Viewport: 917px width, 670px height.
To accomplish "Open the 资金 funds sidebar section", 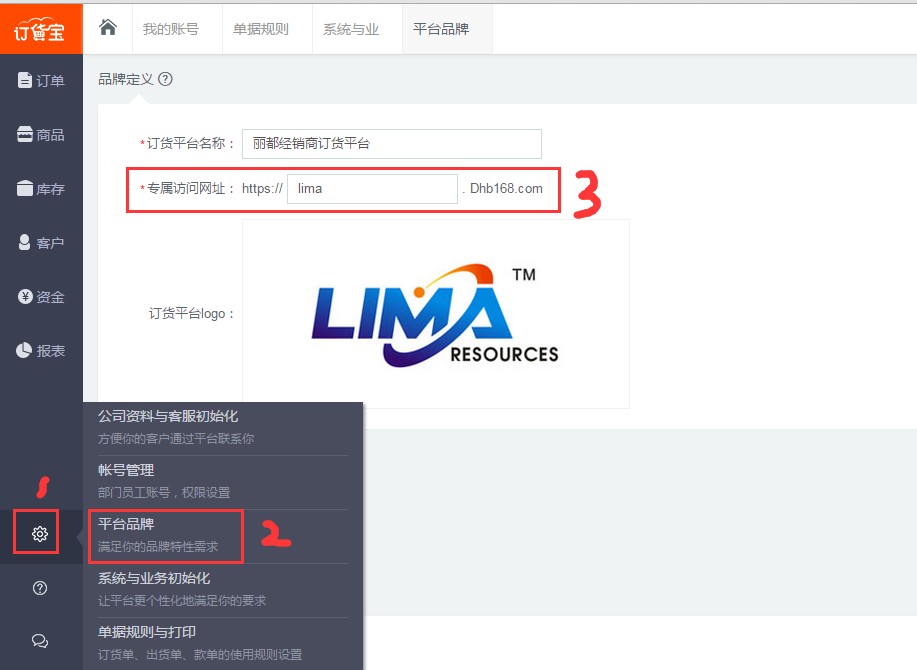I will (x=41, y=297).
